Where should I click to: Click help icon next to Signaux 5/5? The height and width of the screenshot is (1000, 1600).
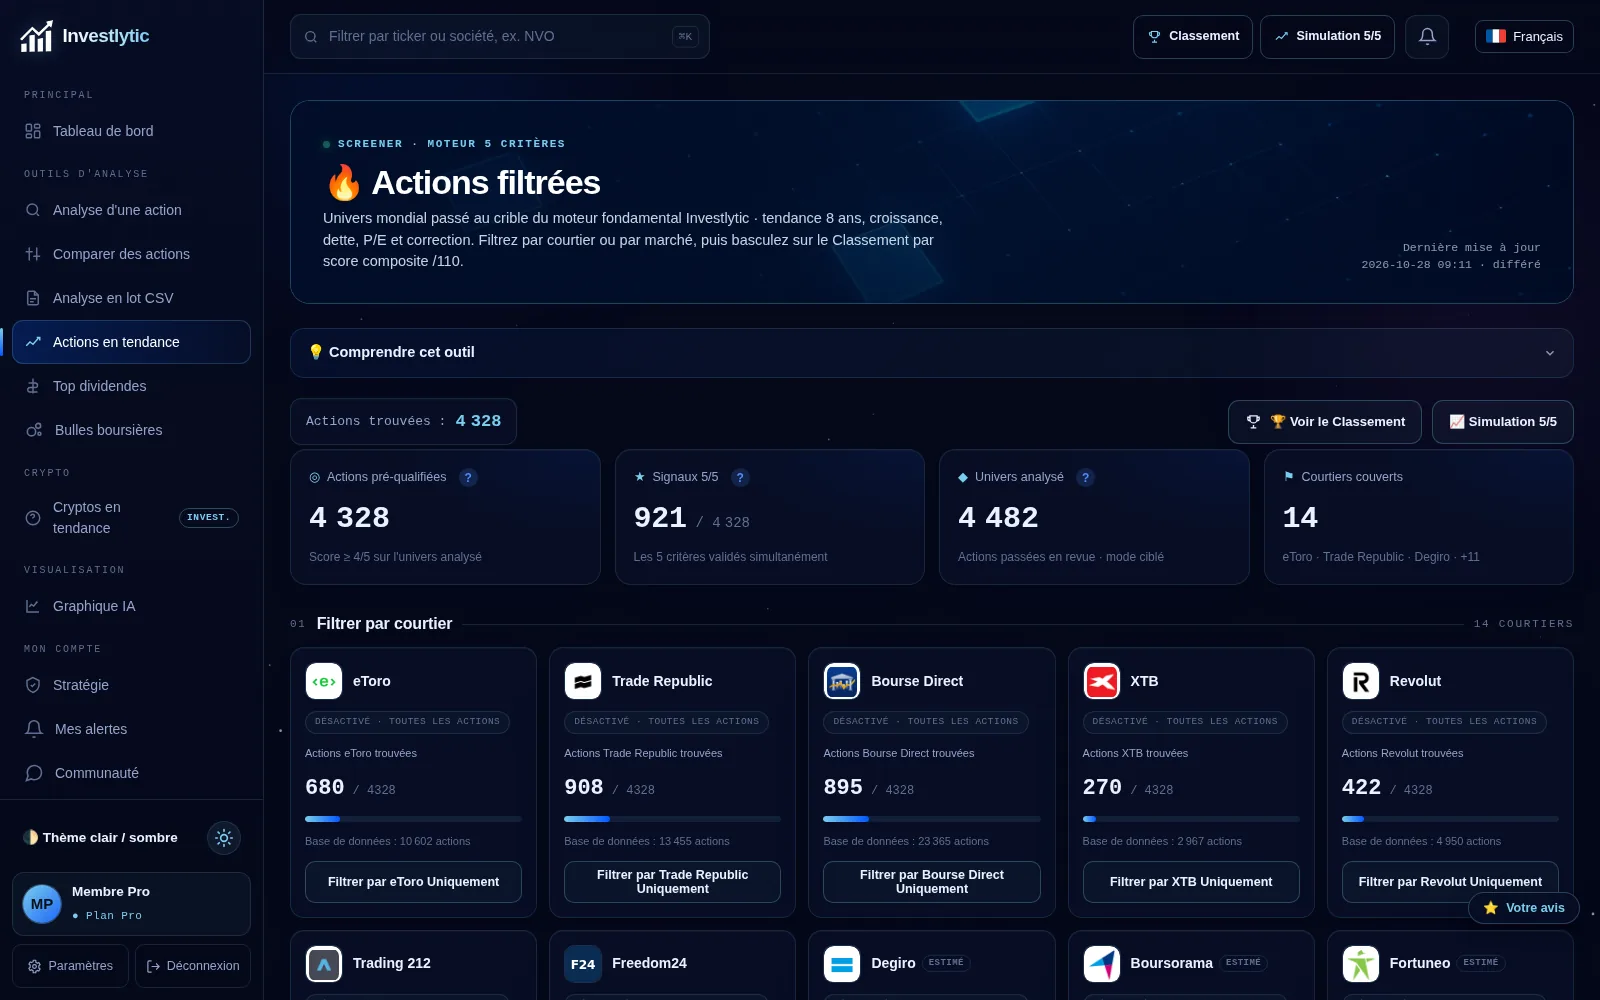click(x=740, y=478)
